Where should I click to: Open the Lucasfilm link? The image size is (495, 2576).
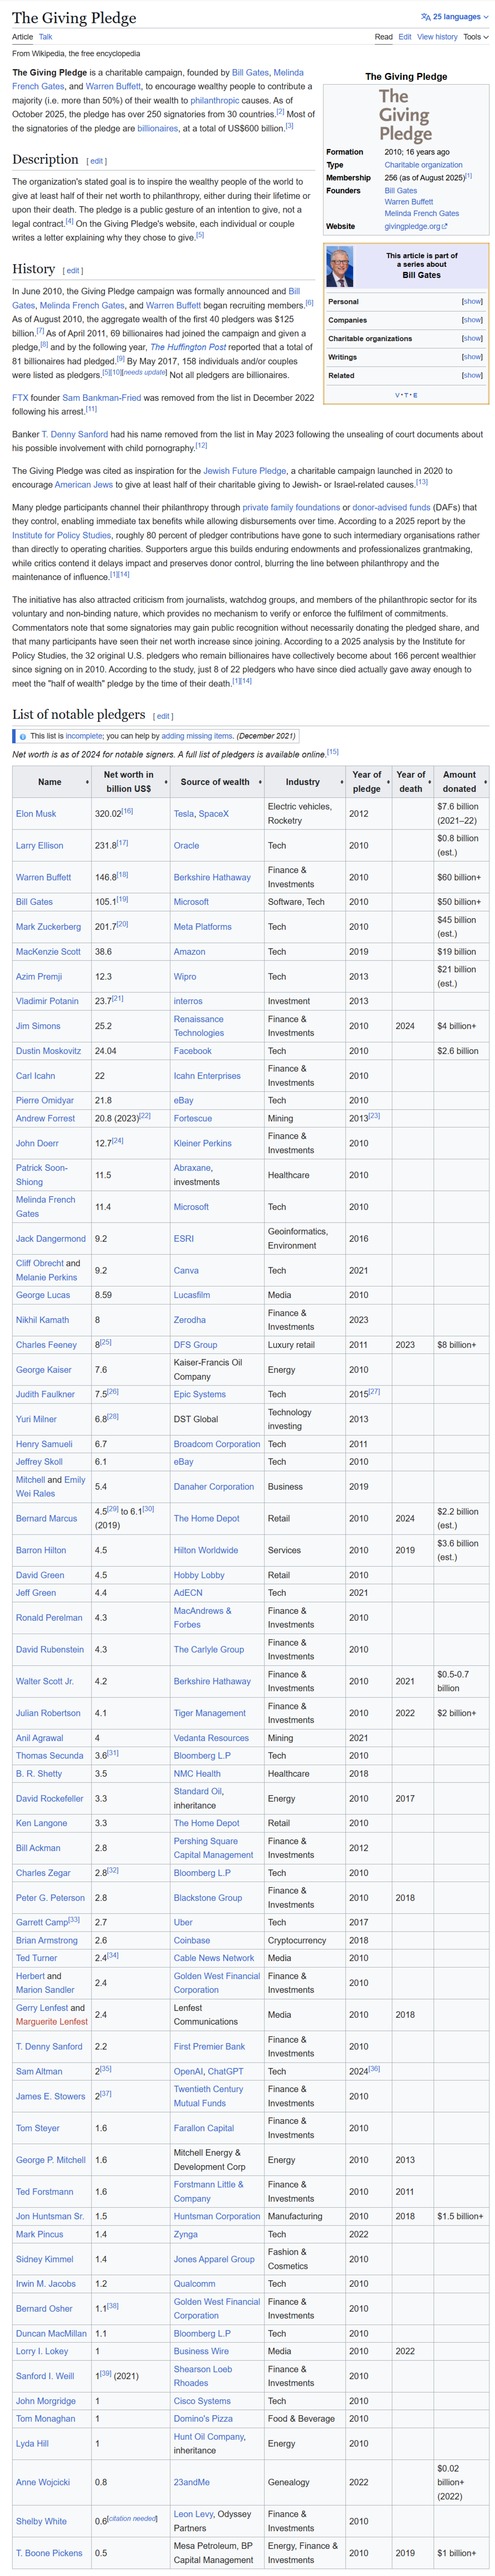coord(192,1295)
